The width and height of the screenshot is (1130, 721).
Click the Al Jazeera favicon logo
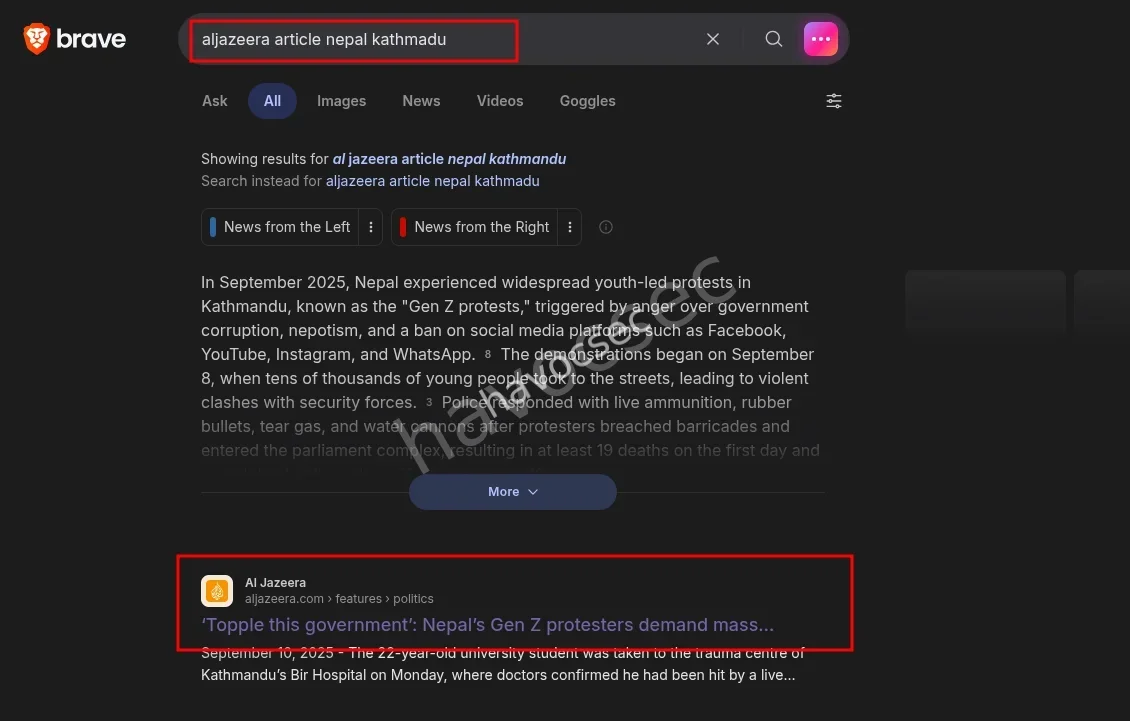click(x=217, y=591)
